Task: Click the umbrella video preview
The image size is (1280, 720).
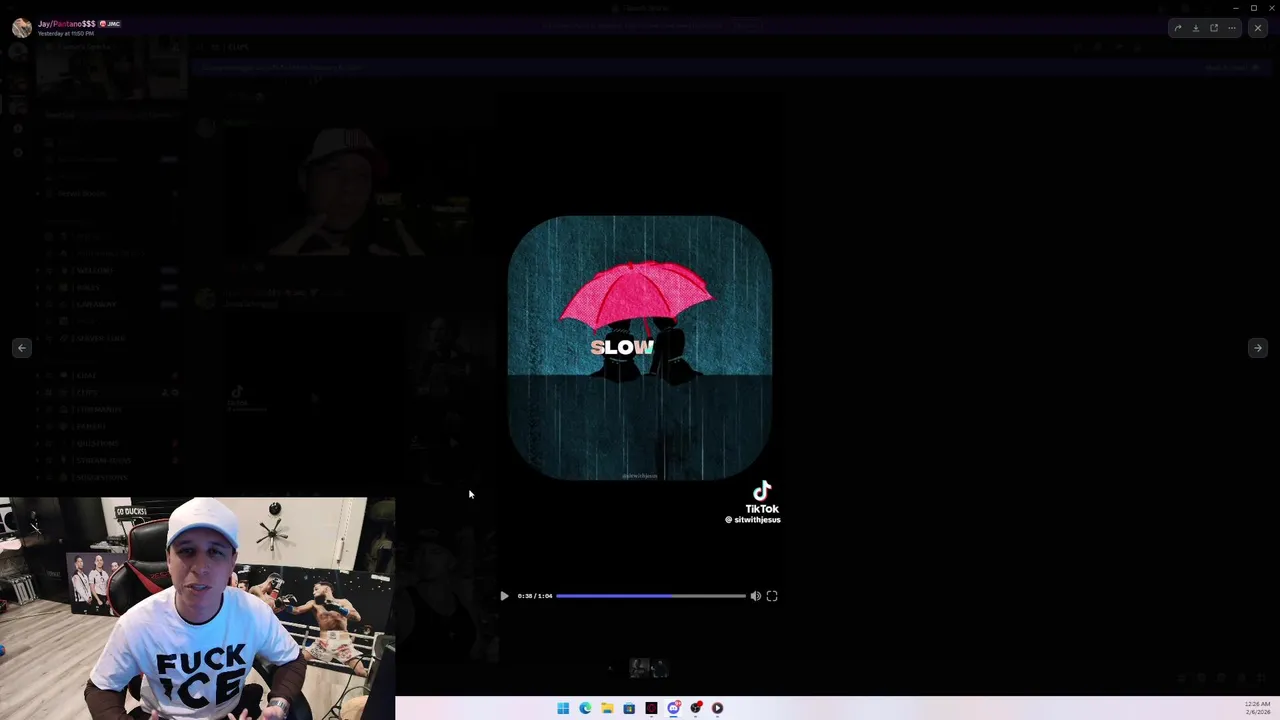Action: (x=640, y=348)
